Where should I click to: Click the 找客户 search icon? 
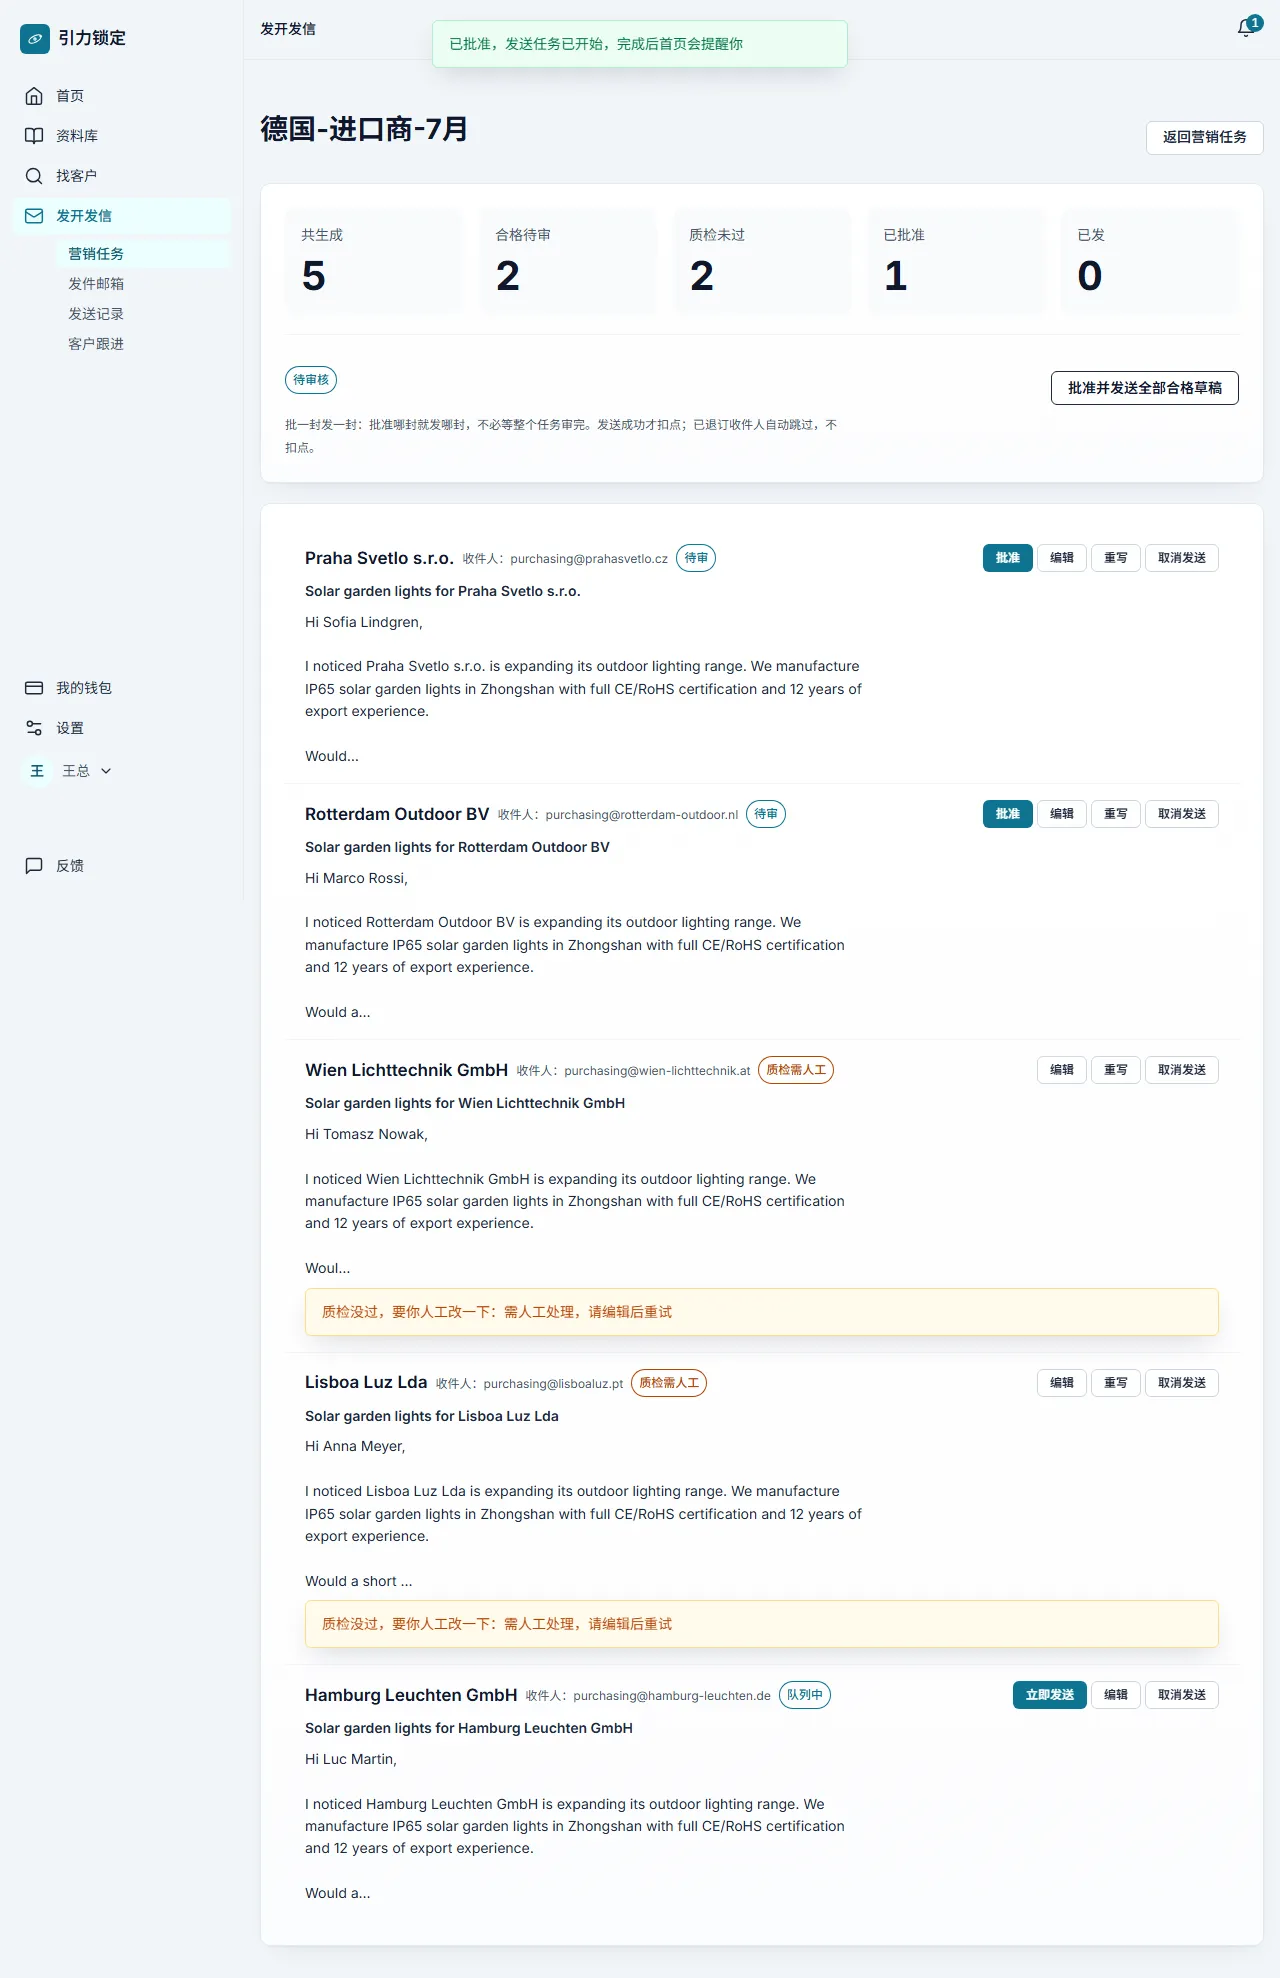[x=34, y=176]
